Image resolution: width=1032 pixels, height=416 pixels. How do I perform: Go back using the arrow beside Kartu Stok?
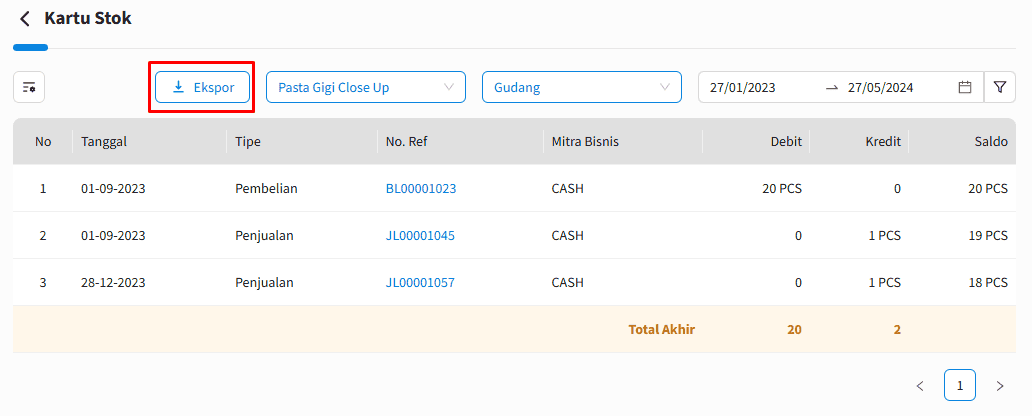click(x=25, y=18)
